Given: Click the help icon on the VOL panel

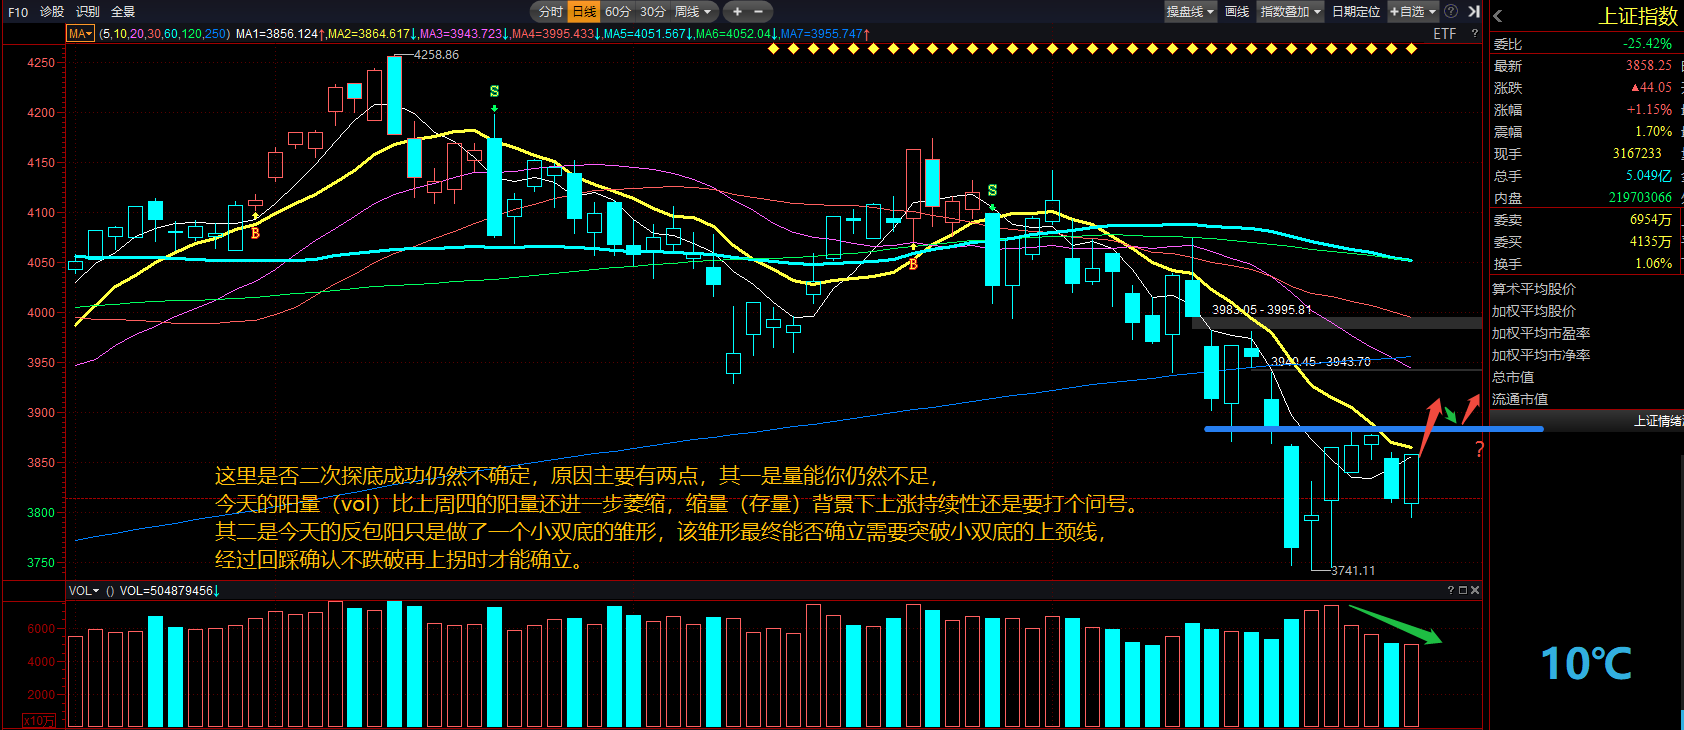Looking at the screenshot, I should pos(1450,590).
